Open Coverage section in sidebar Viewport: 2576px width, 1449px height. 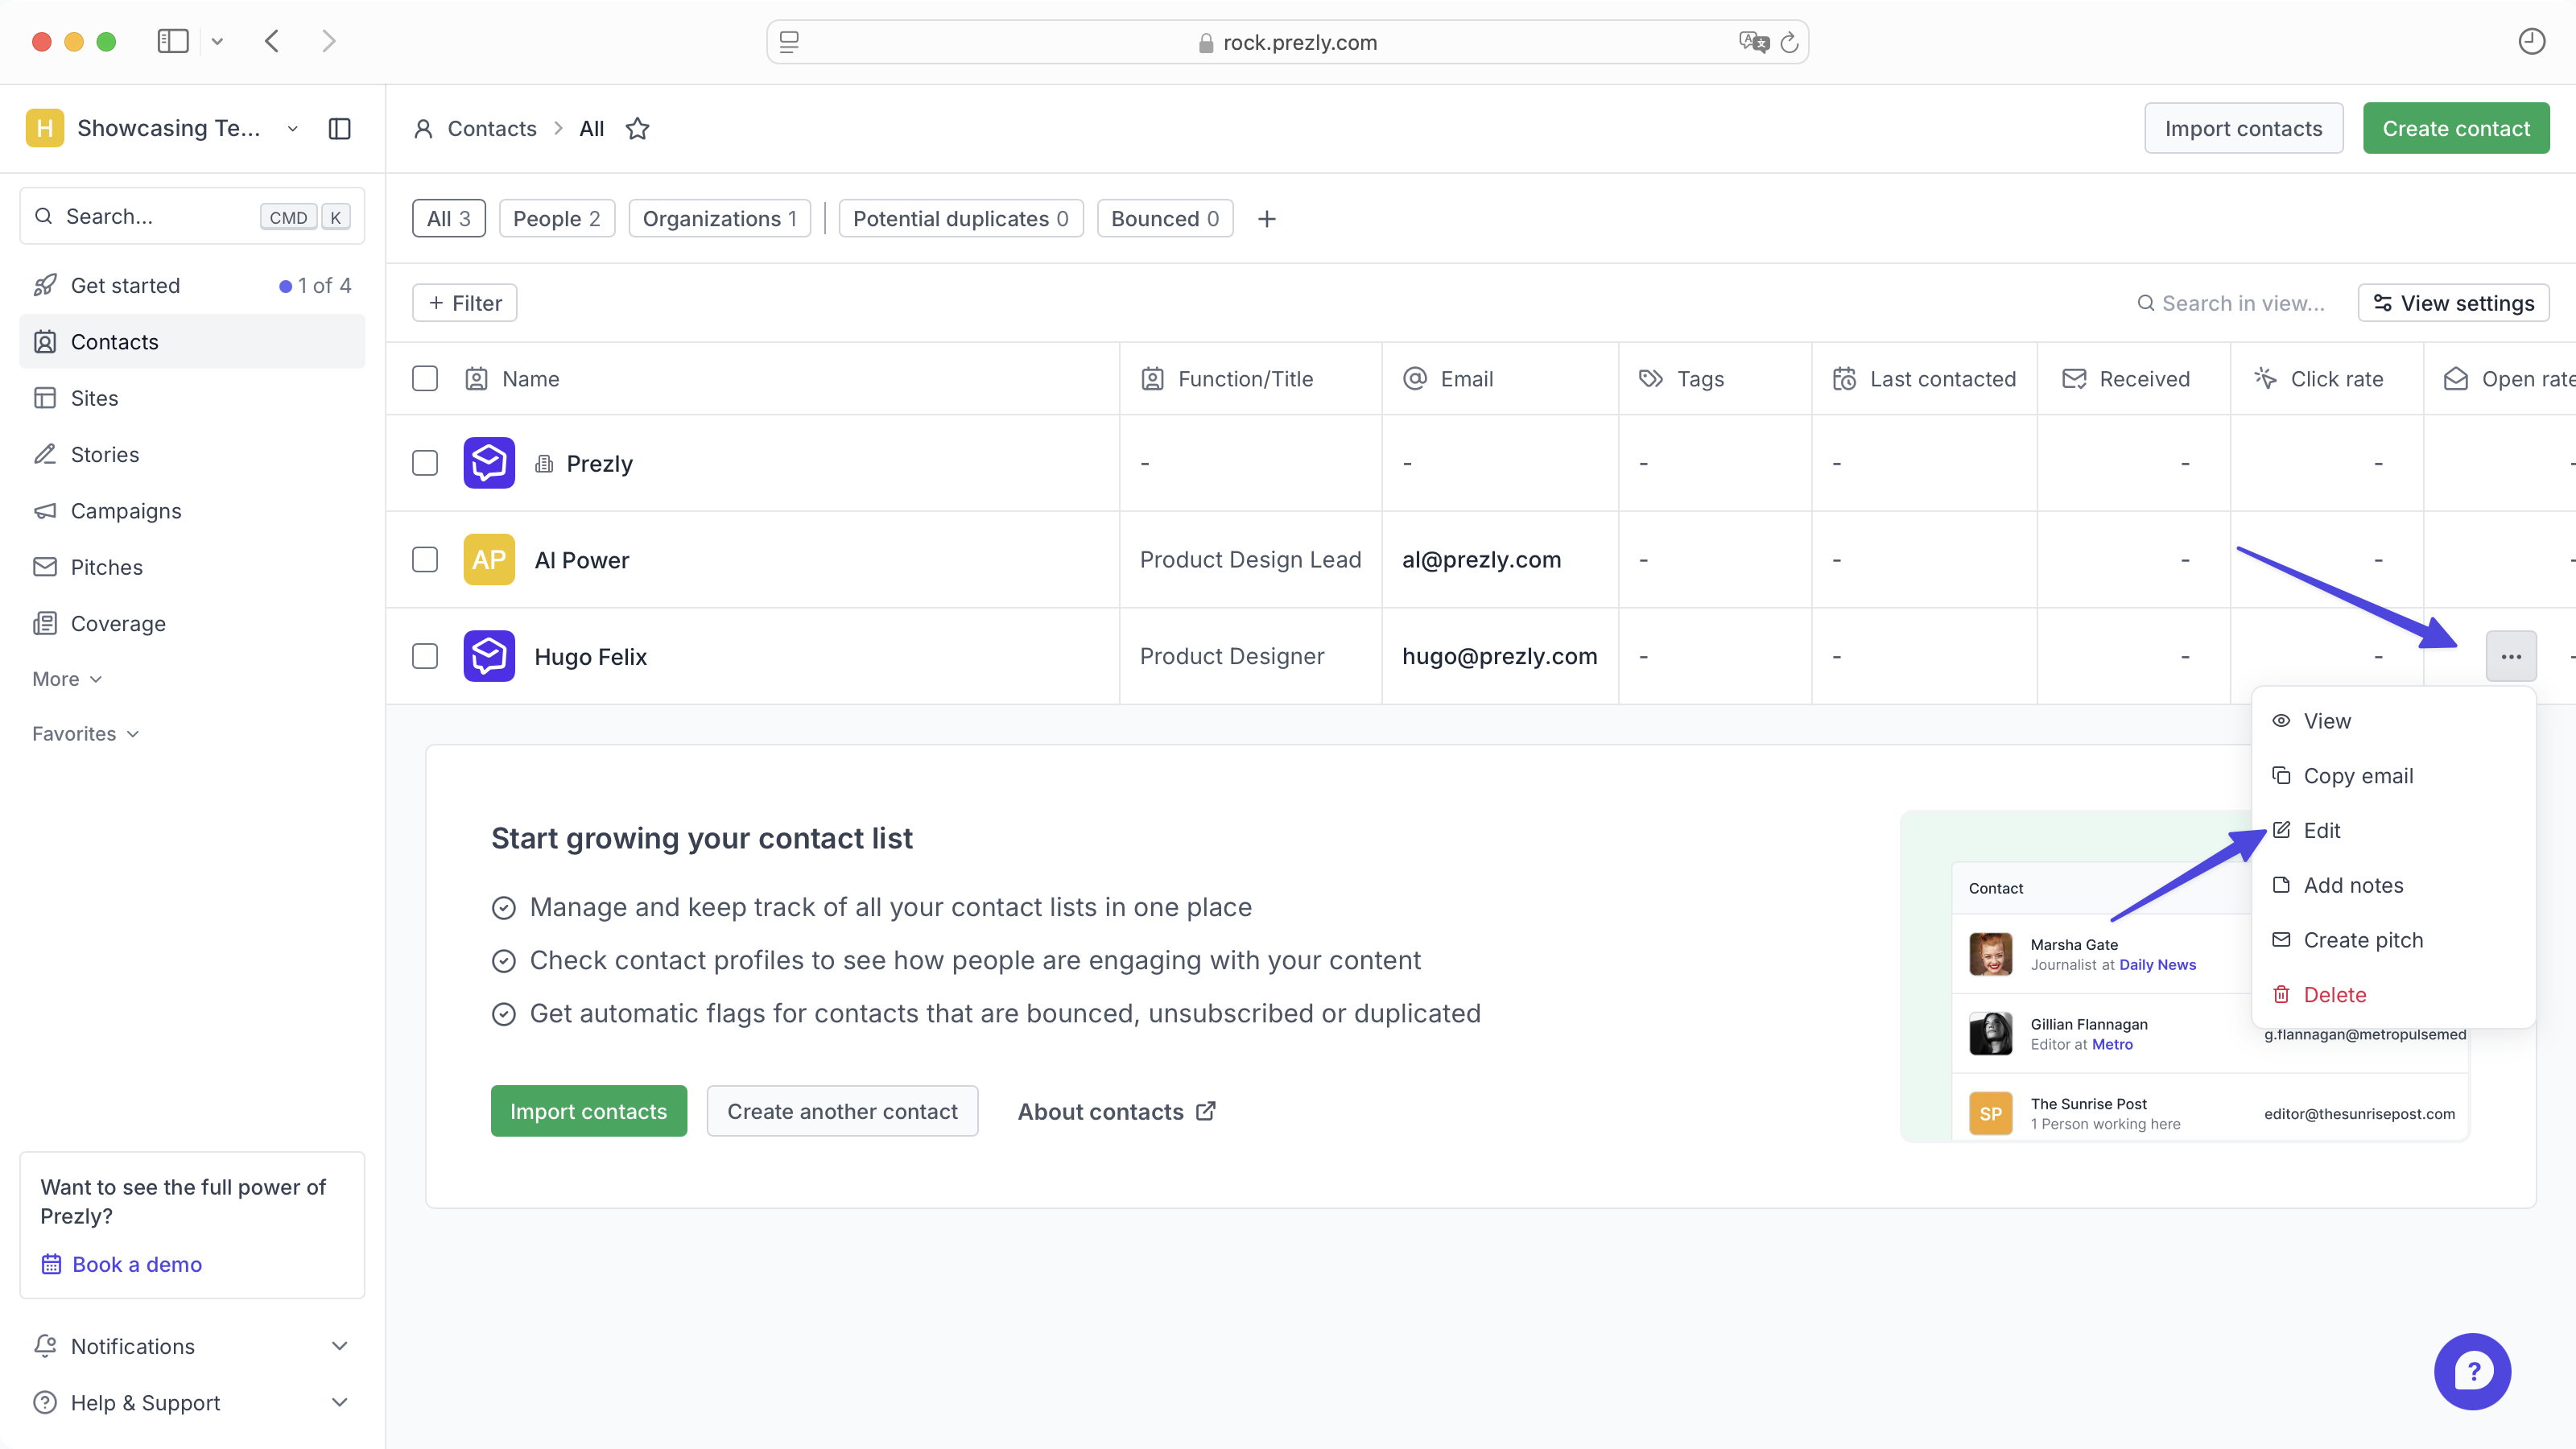[x=118, y=624]
